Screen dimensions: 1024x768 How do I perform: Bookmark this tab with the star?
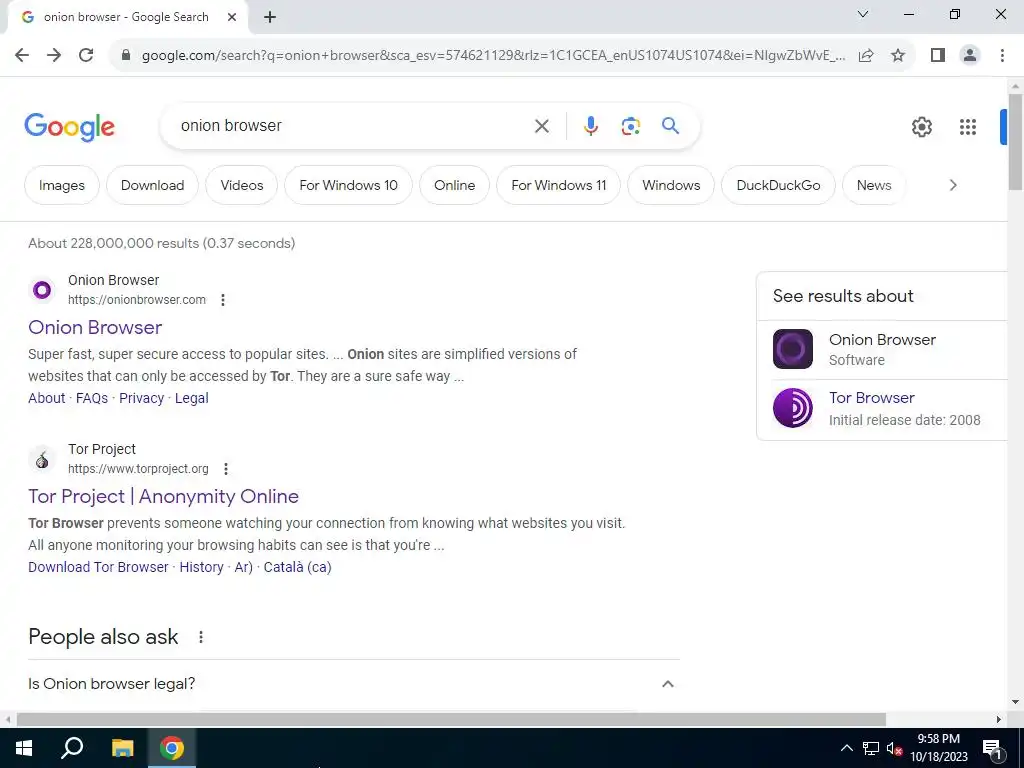tap(898, 55)
